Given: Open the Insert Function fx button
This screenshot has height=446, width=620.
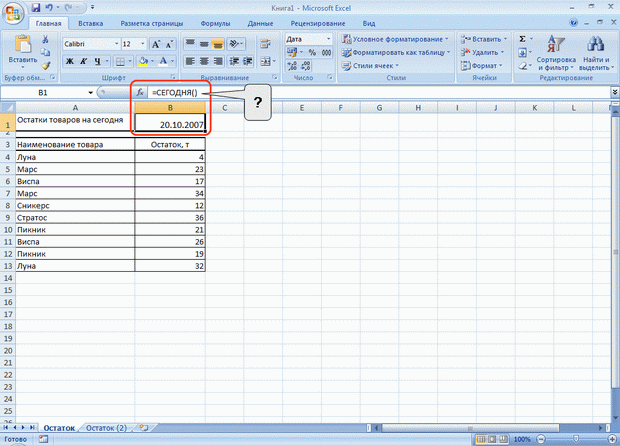Looking at the screenshot, I should pyautogui.click(x=140, y=93).
